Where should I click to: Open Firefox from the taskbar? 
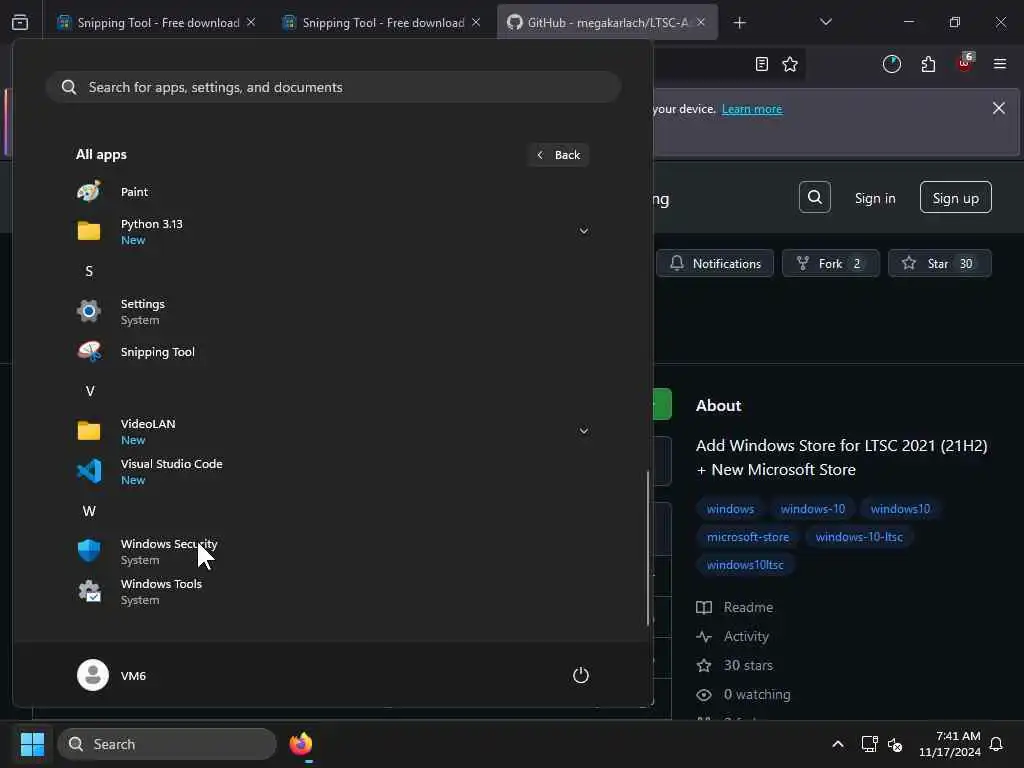tap(301, 744)
